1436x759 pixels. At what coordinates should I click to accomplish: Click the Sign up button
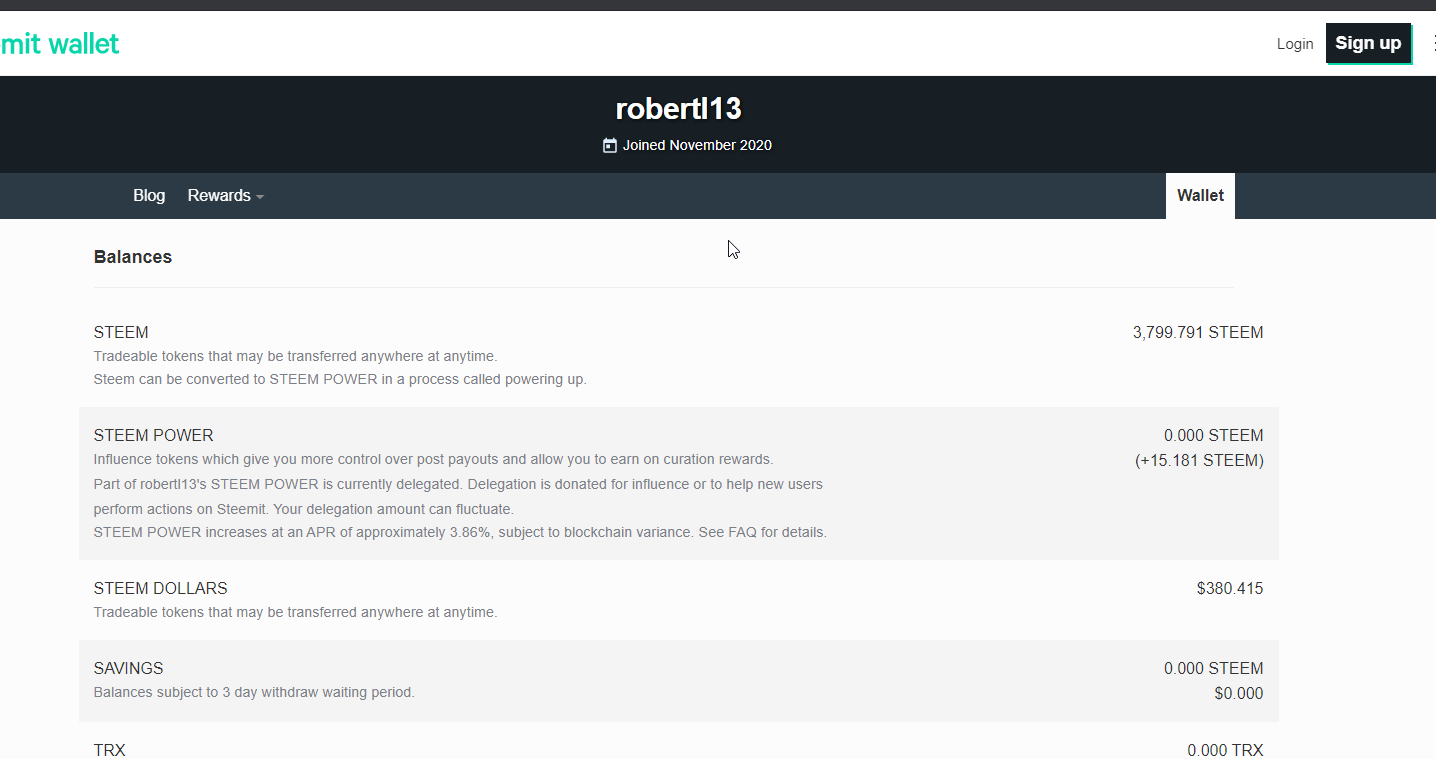click(x=1368, y=43)
